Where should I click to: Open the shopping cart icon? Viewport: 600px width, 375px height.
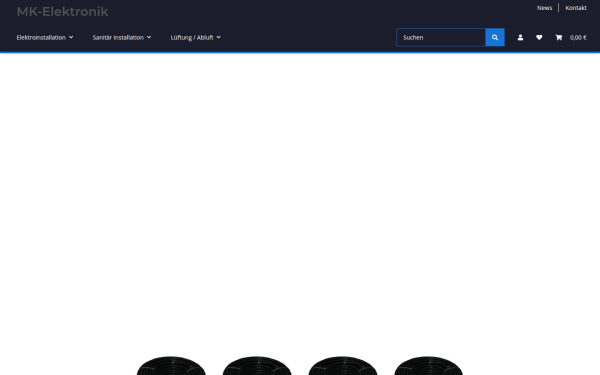click(x=559, y=38)
